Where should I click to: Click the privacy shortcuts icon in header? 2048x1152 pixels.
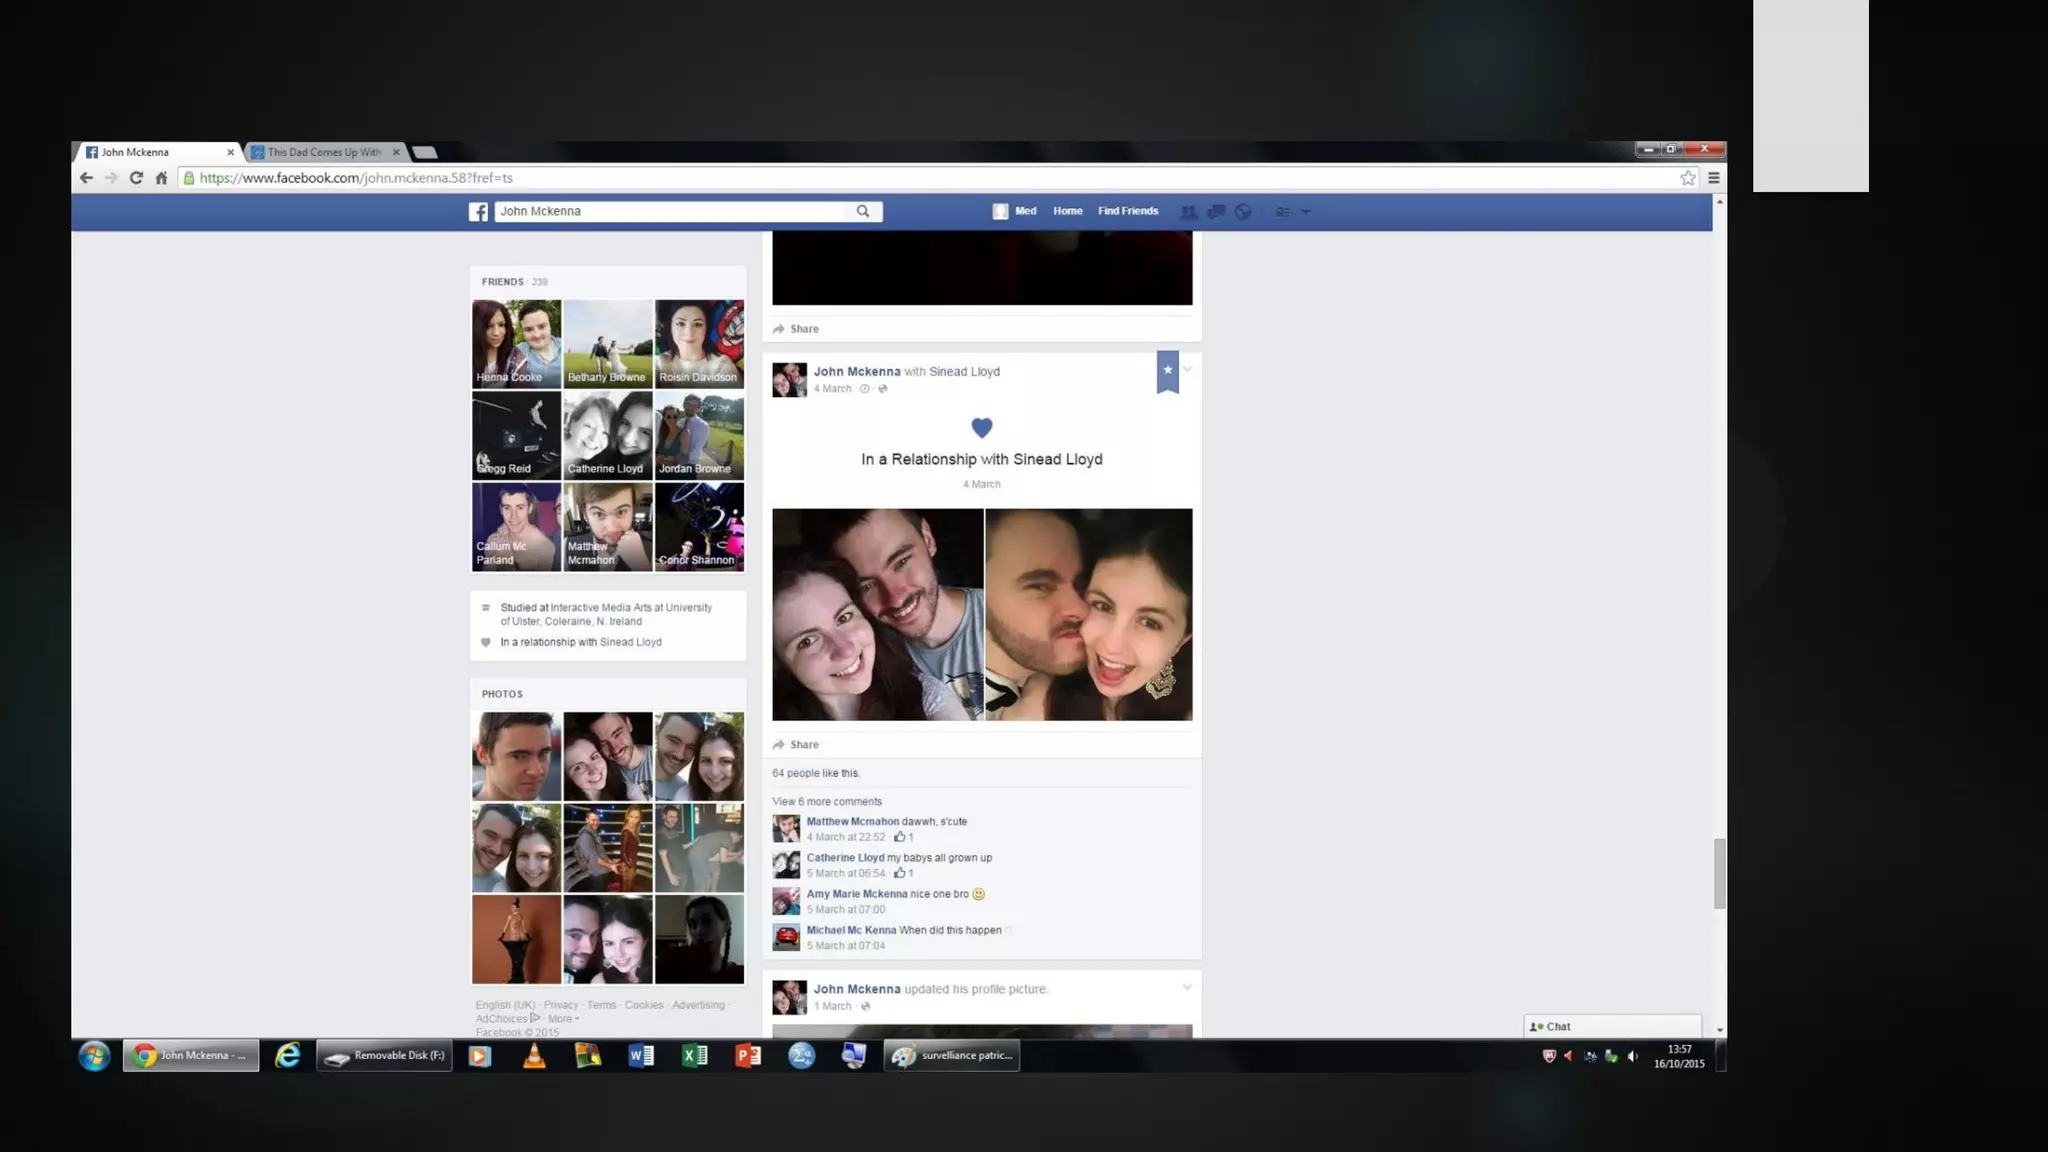click(1283, 212)
